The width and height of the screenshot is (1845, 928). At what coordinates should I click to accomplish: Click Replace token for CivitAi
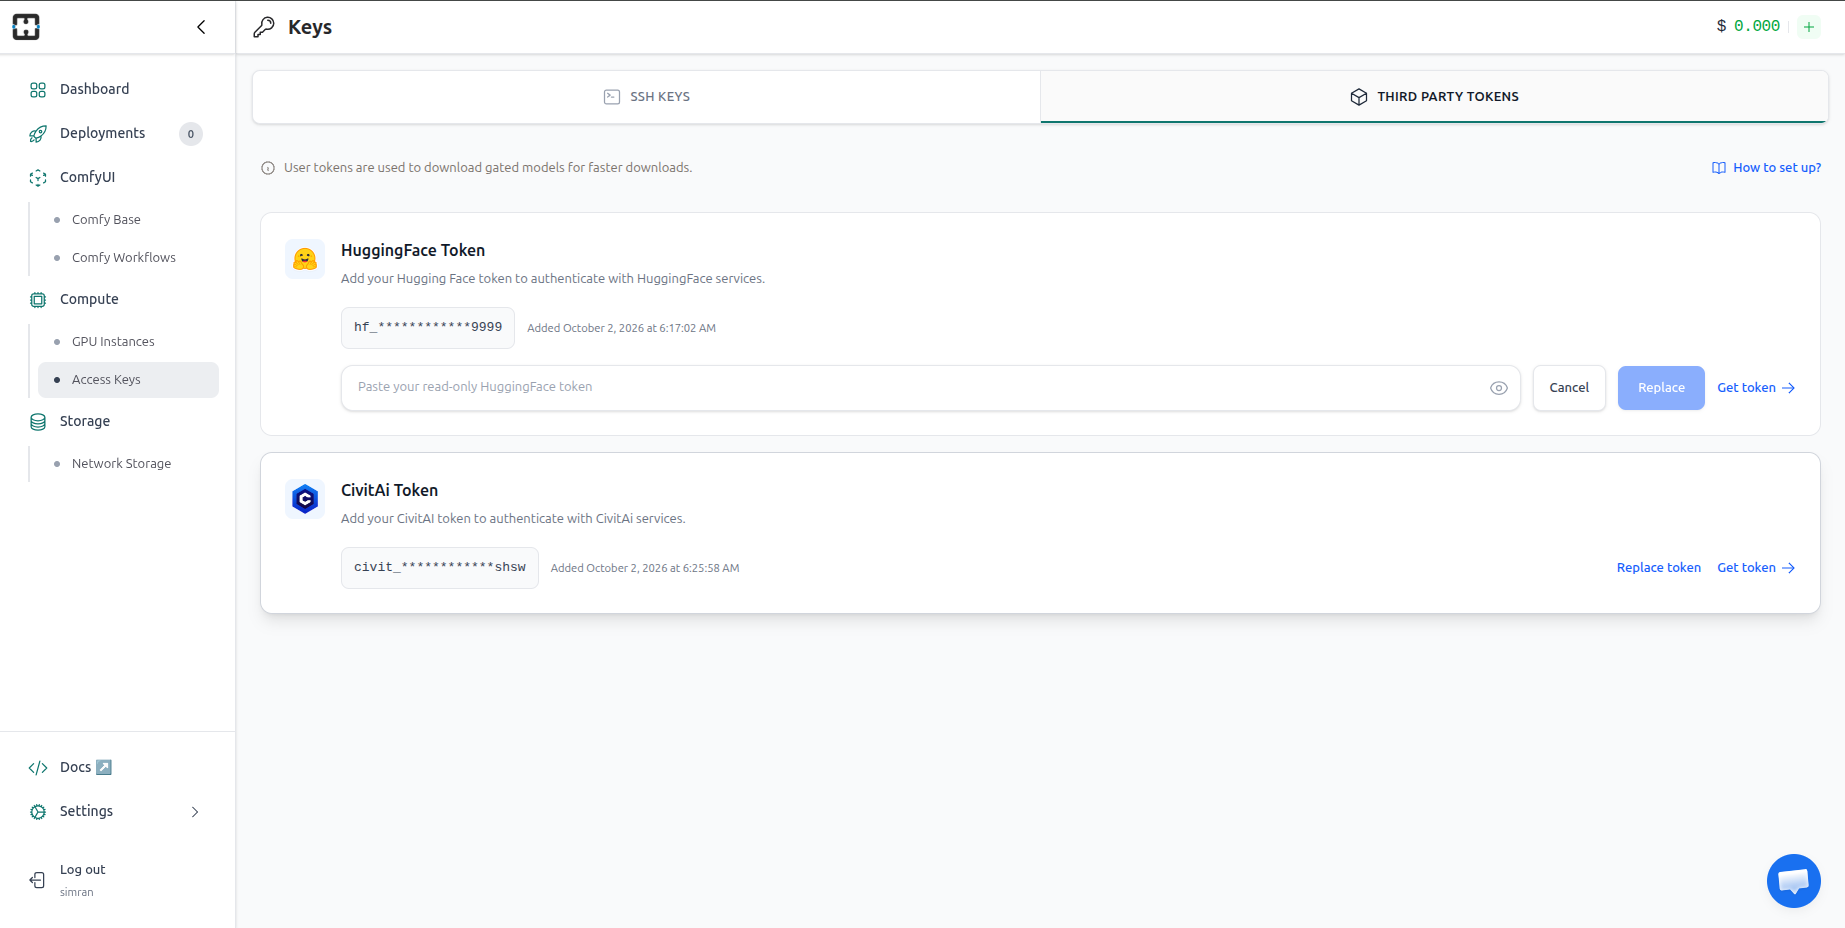1658,567
